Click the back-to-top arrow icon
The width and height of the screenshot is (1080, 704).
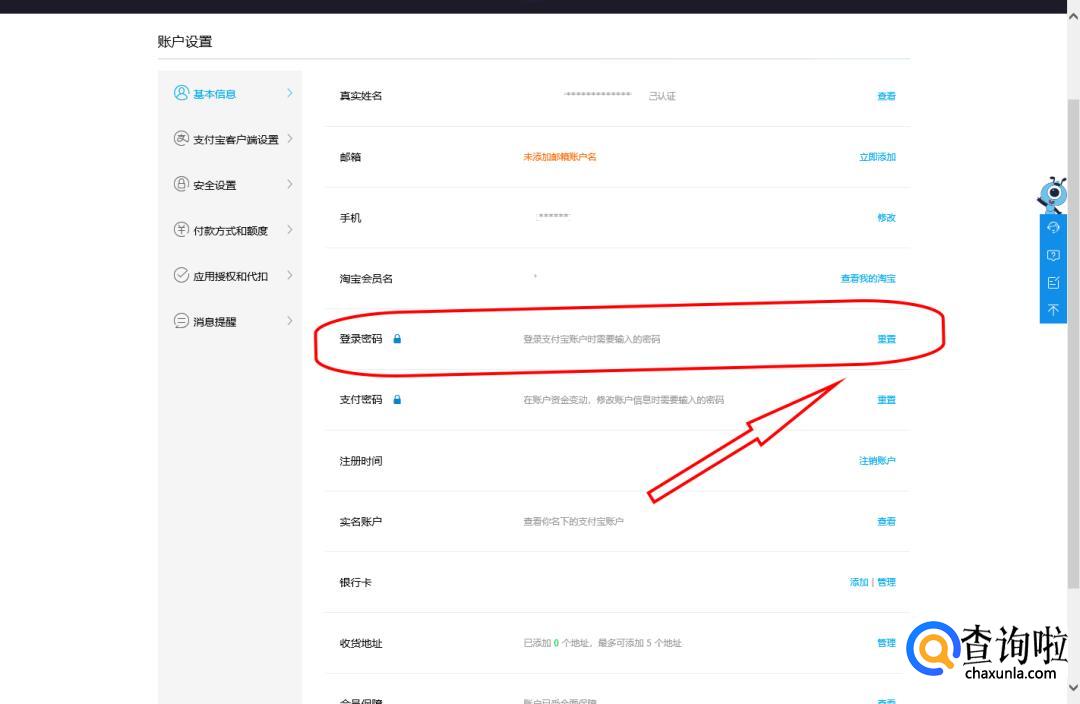pyautogui.click(x=1053, y=310)
